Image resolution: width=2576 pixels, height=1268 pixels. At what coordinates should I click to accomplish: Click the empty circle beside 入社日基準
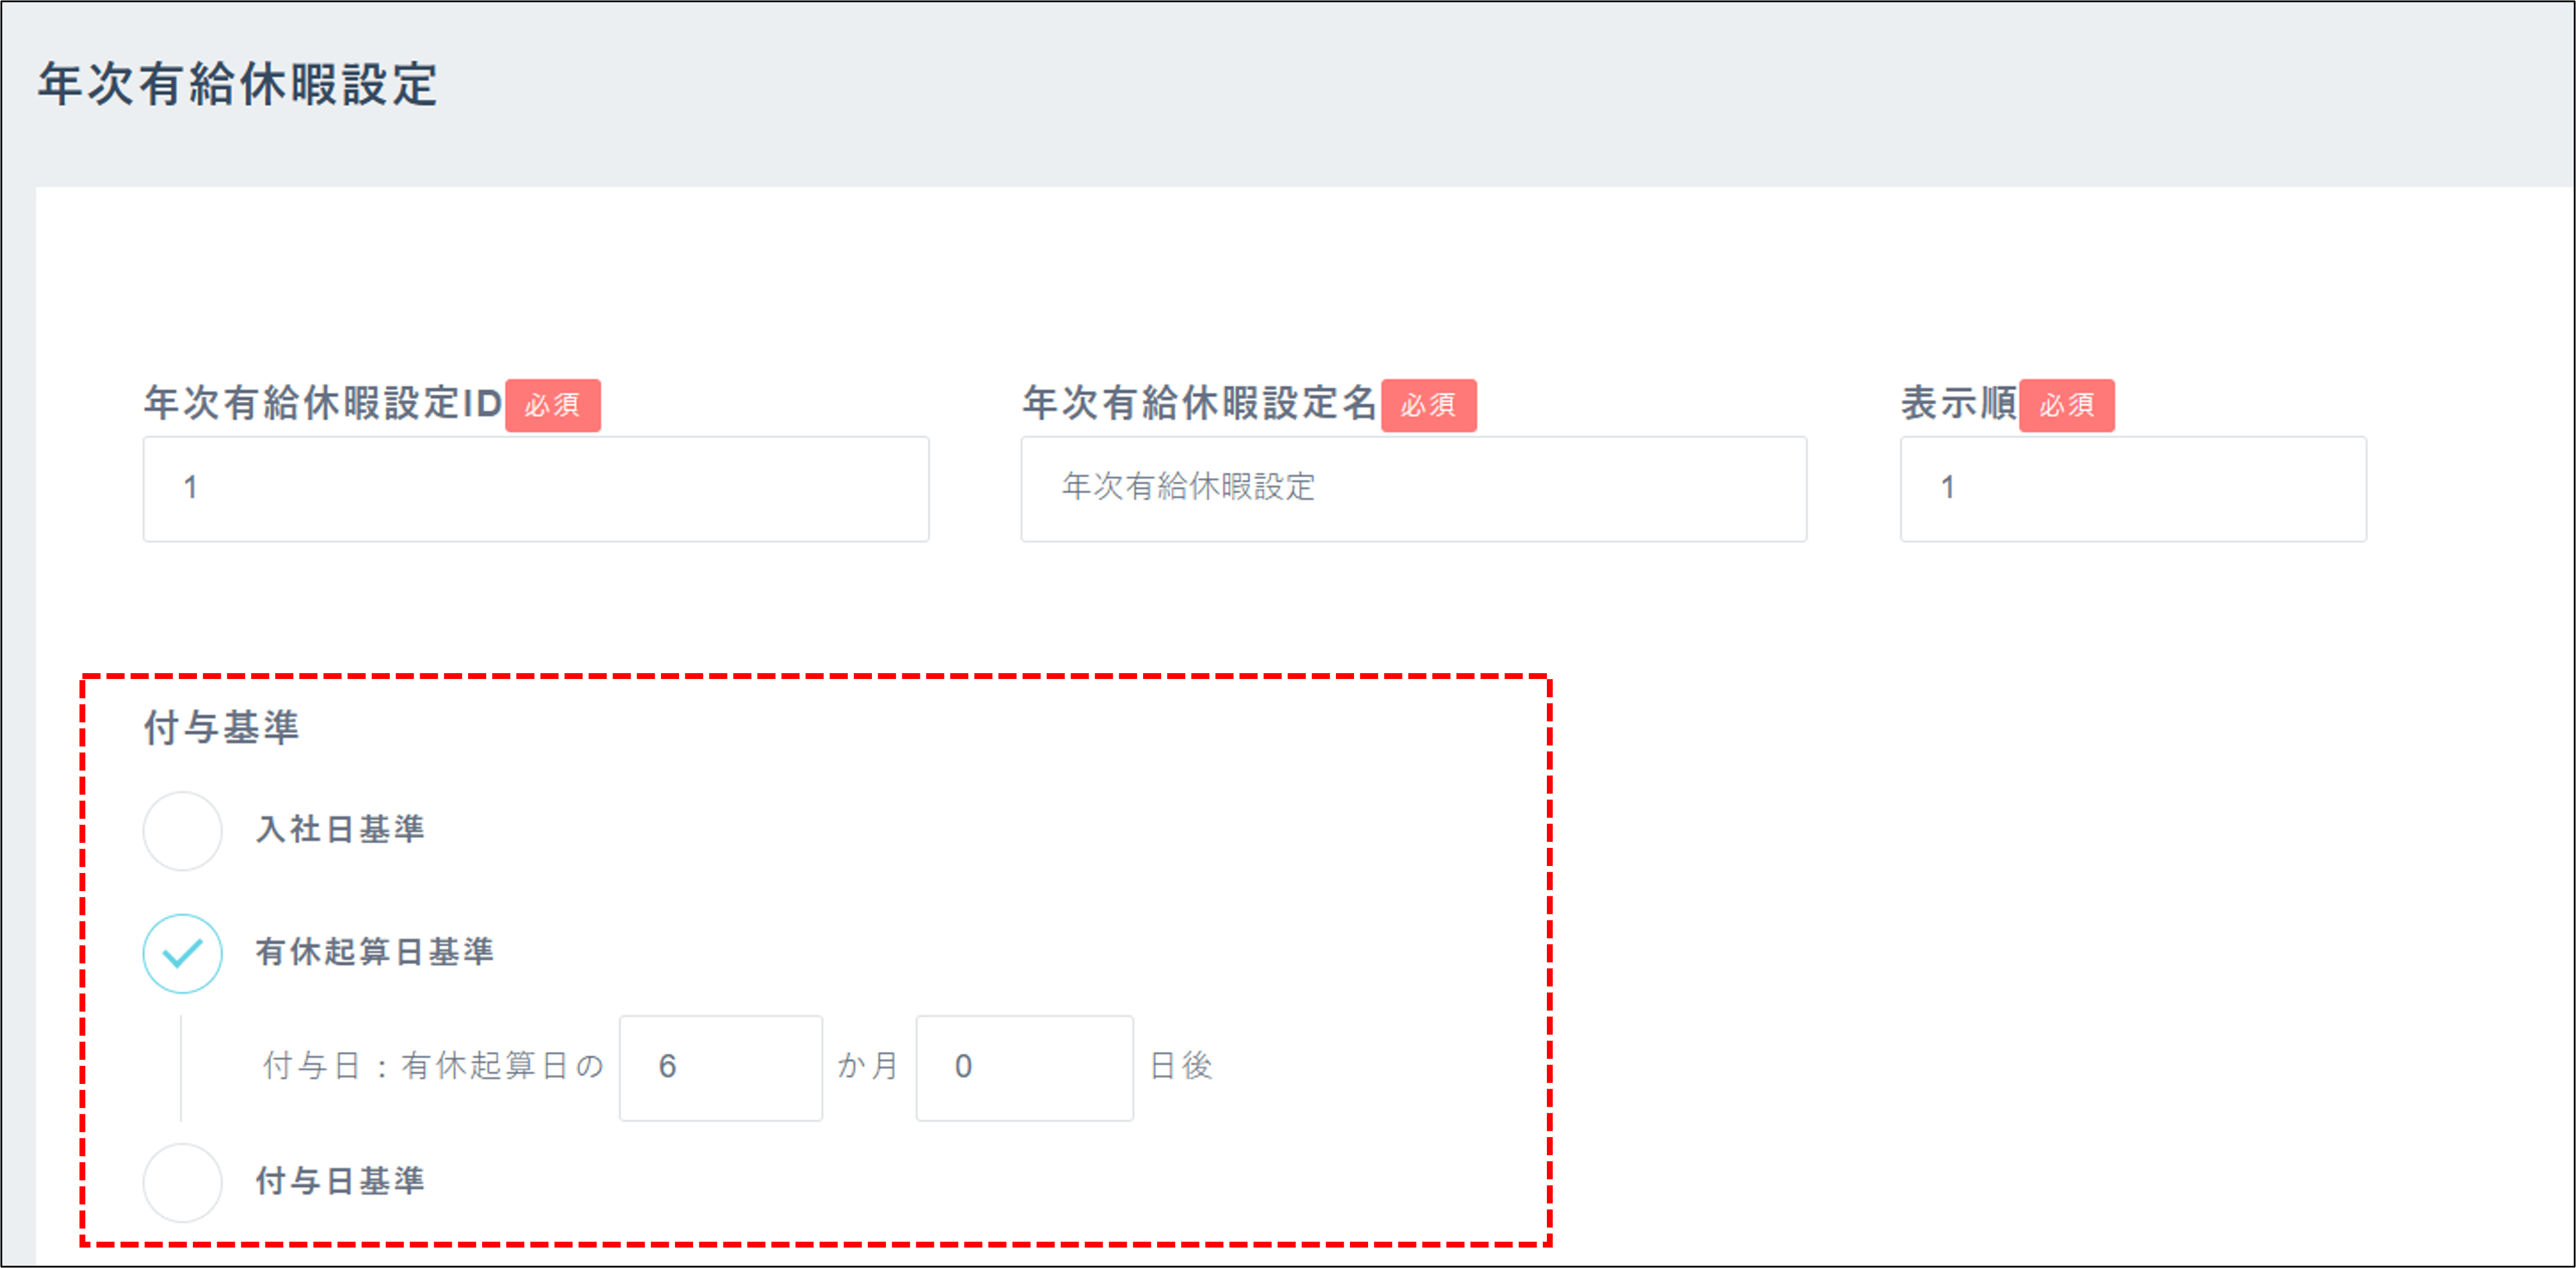tap(183, 830)
